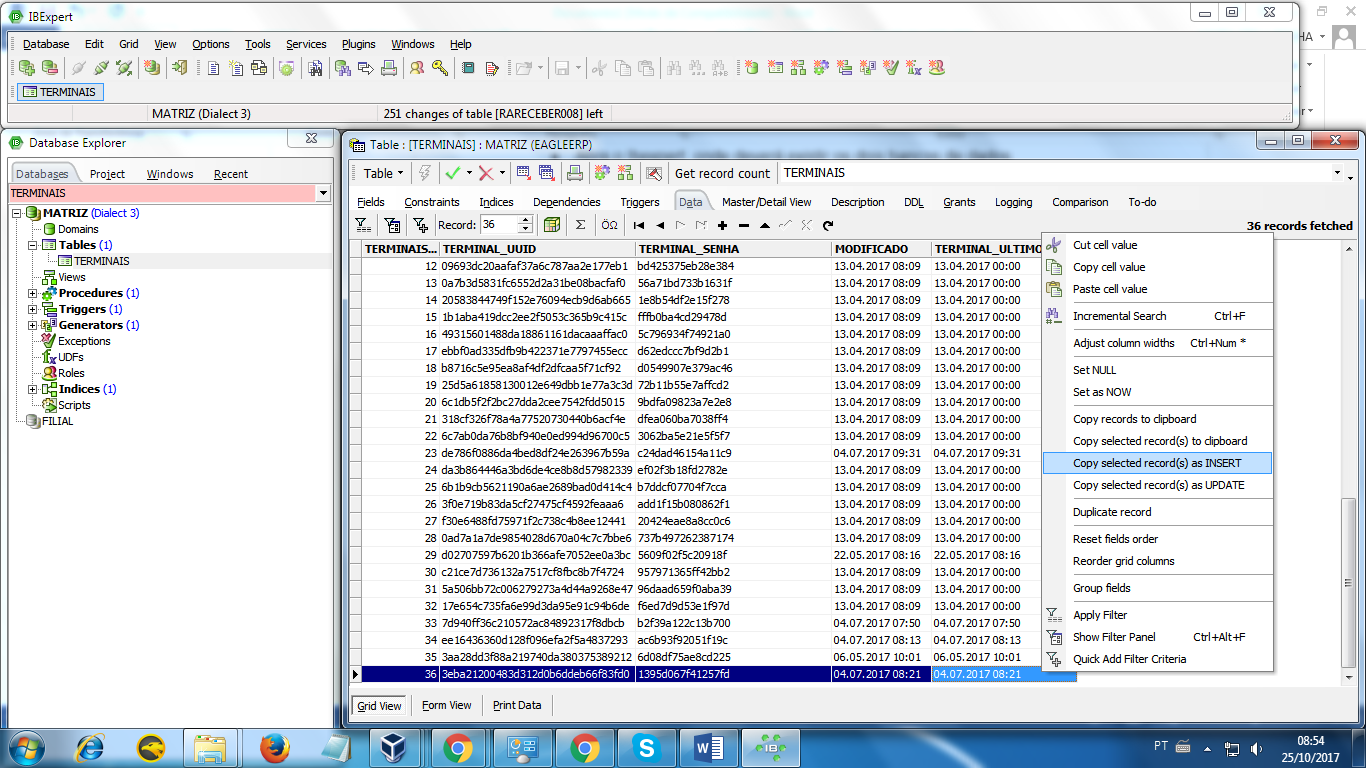Click the Record number input field
This screenshot has width=1366, height=768.
(499, 225)
